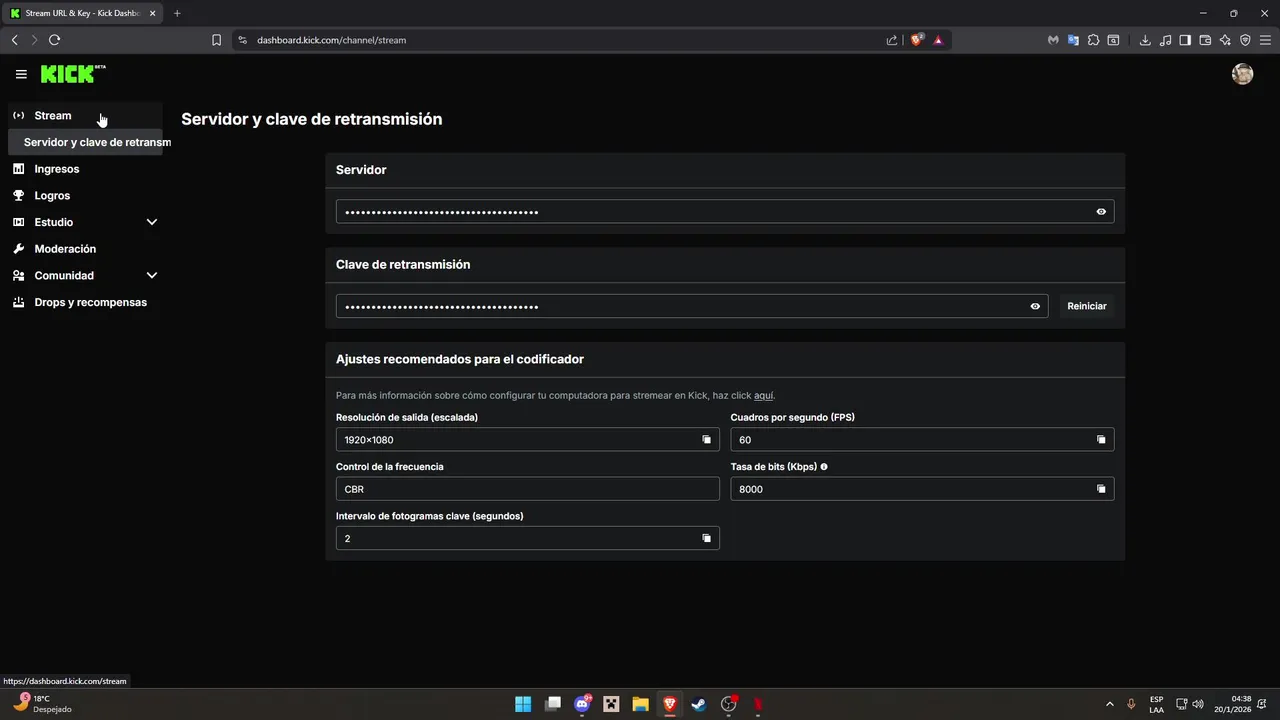This screenshot has width=1280, height=720.
Task: Open Steam from the taskbar
Action: pos(699,704)
